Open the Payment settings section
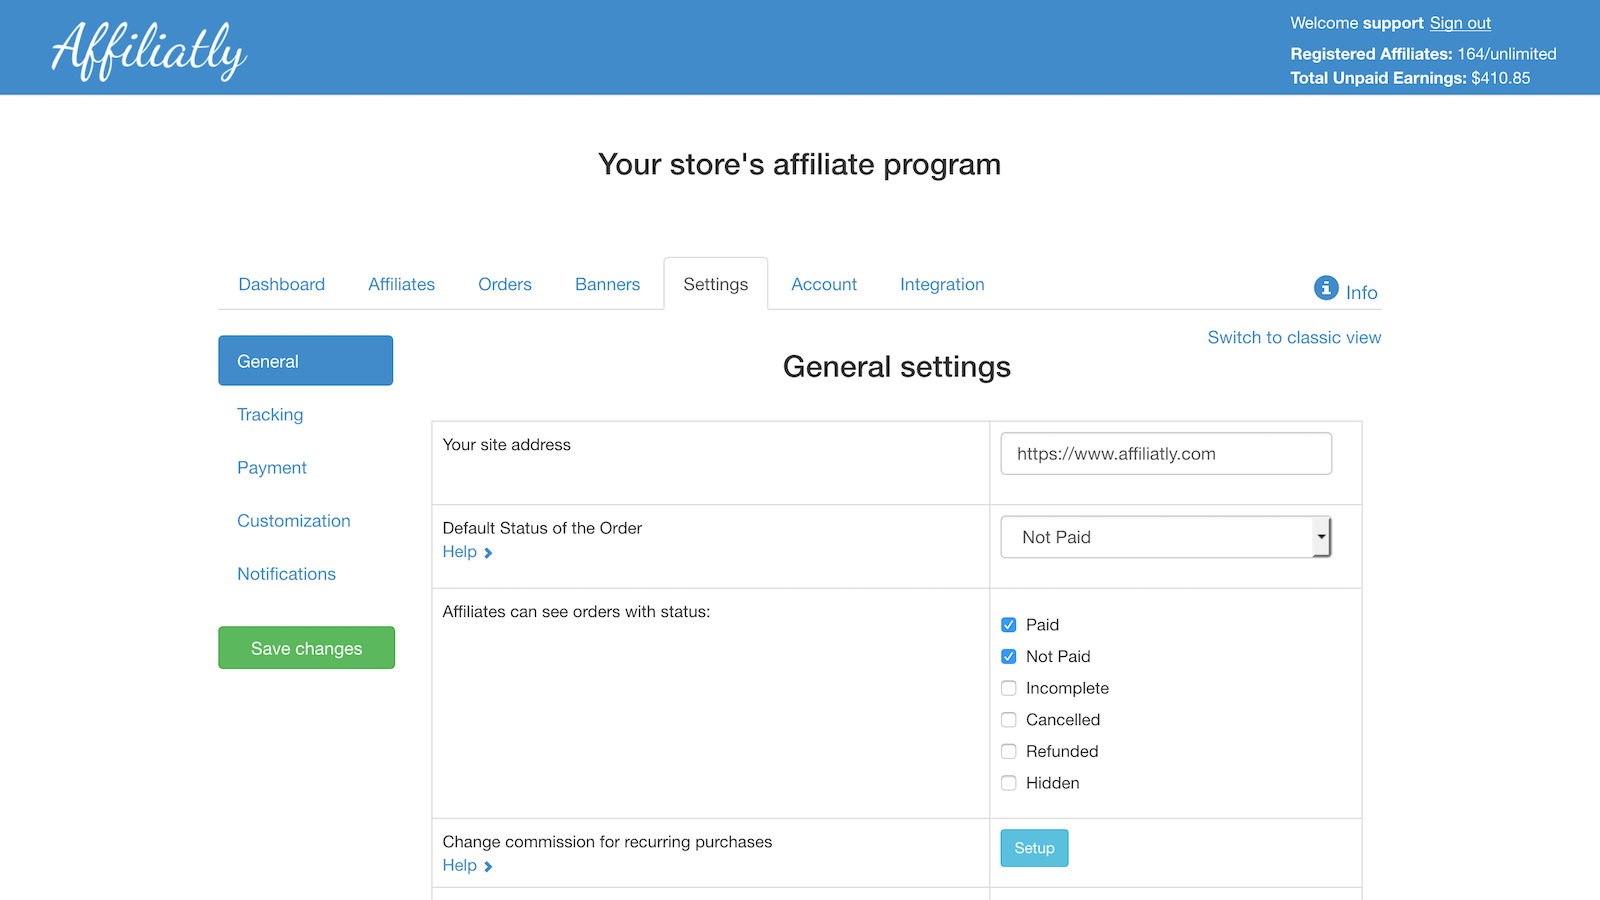The height and width of the screenshot is (900, 1600). (x=271, y=467)
